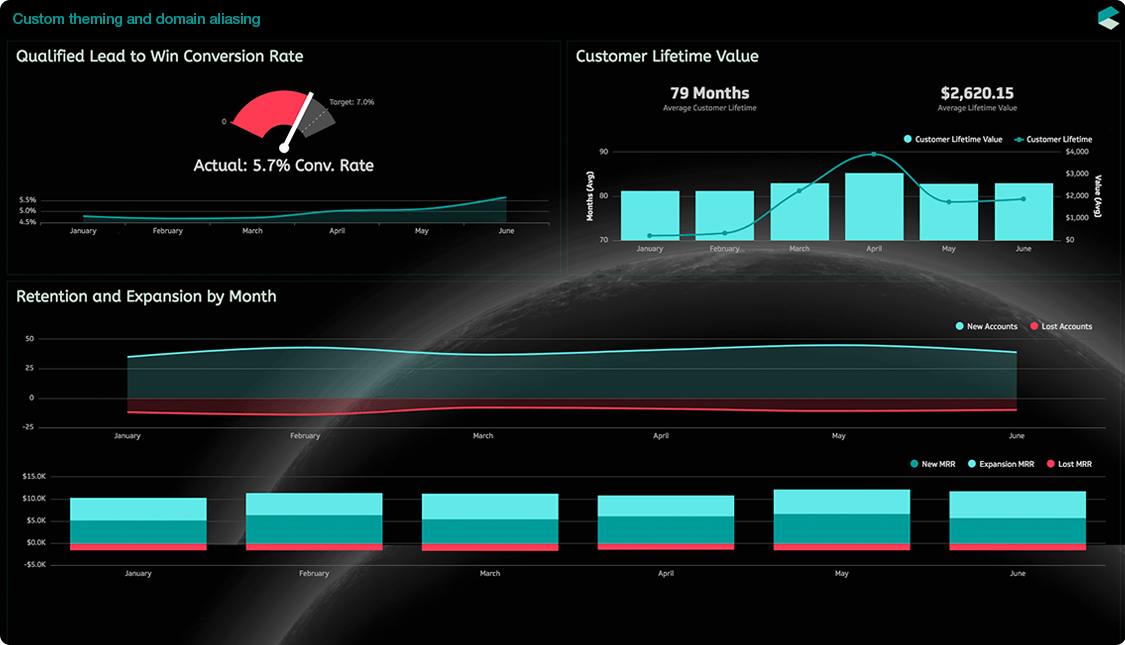Click 'February' label under accounts area chart
This screenshot has height=645, width=1125.
click(305, 436)
